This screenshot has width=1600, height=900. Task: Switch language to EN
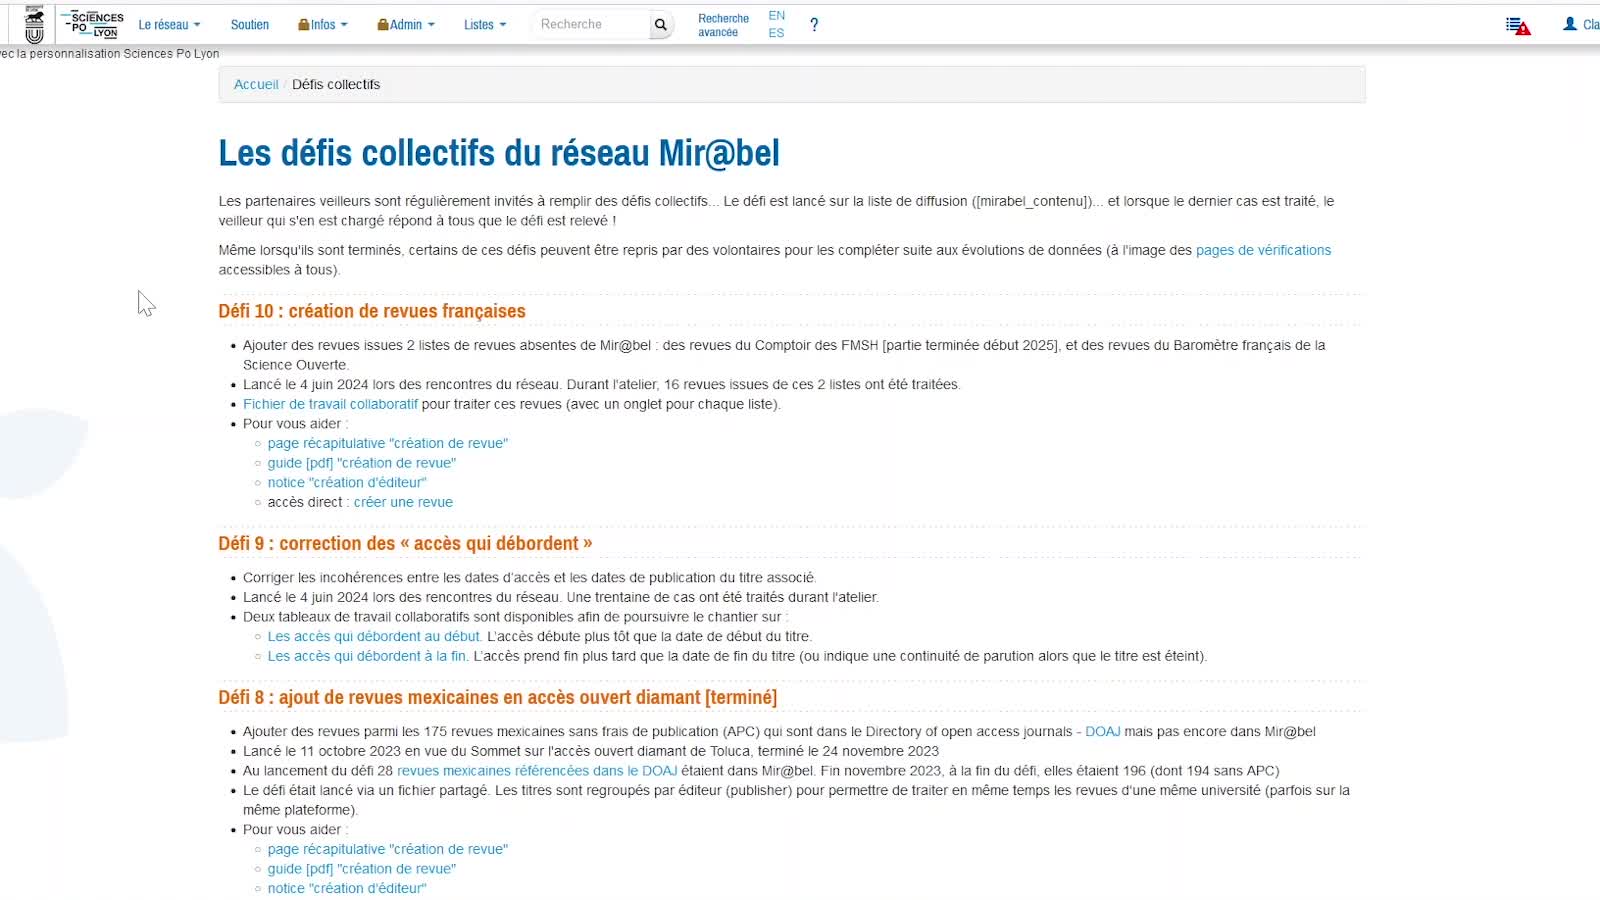(x=776, y=16)
